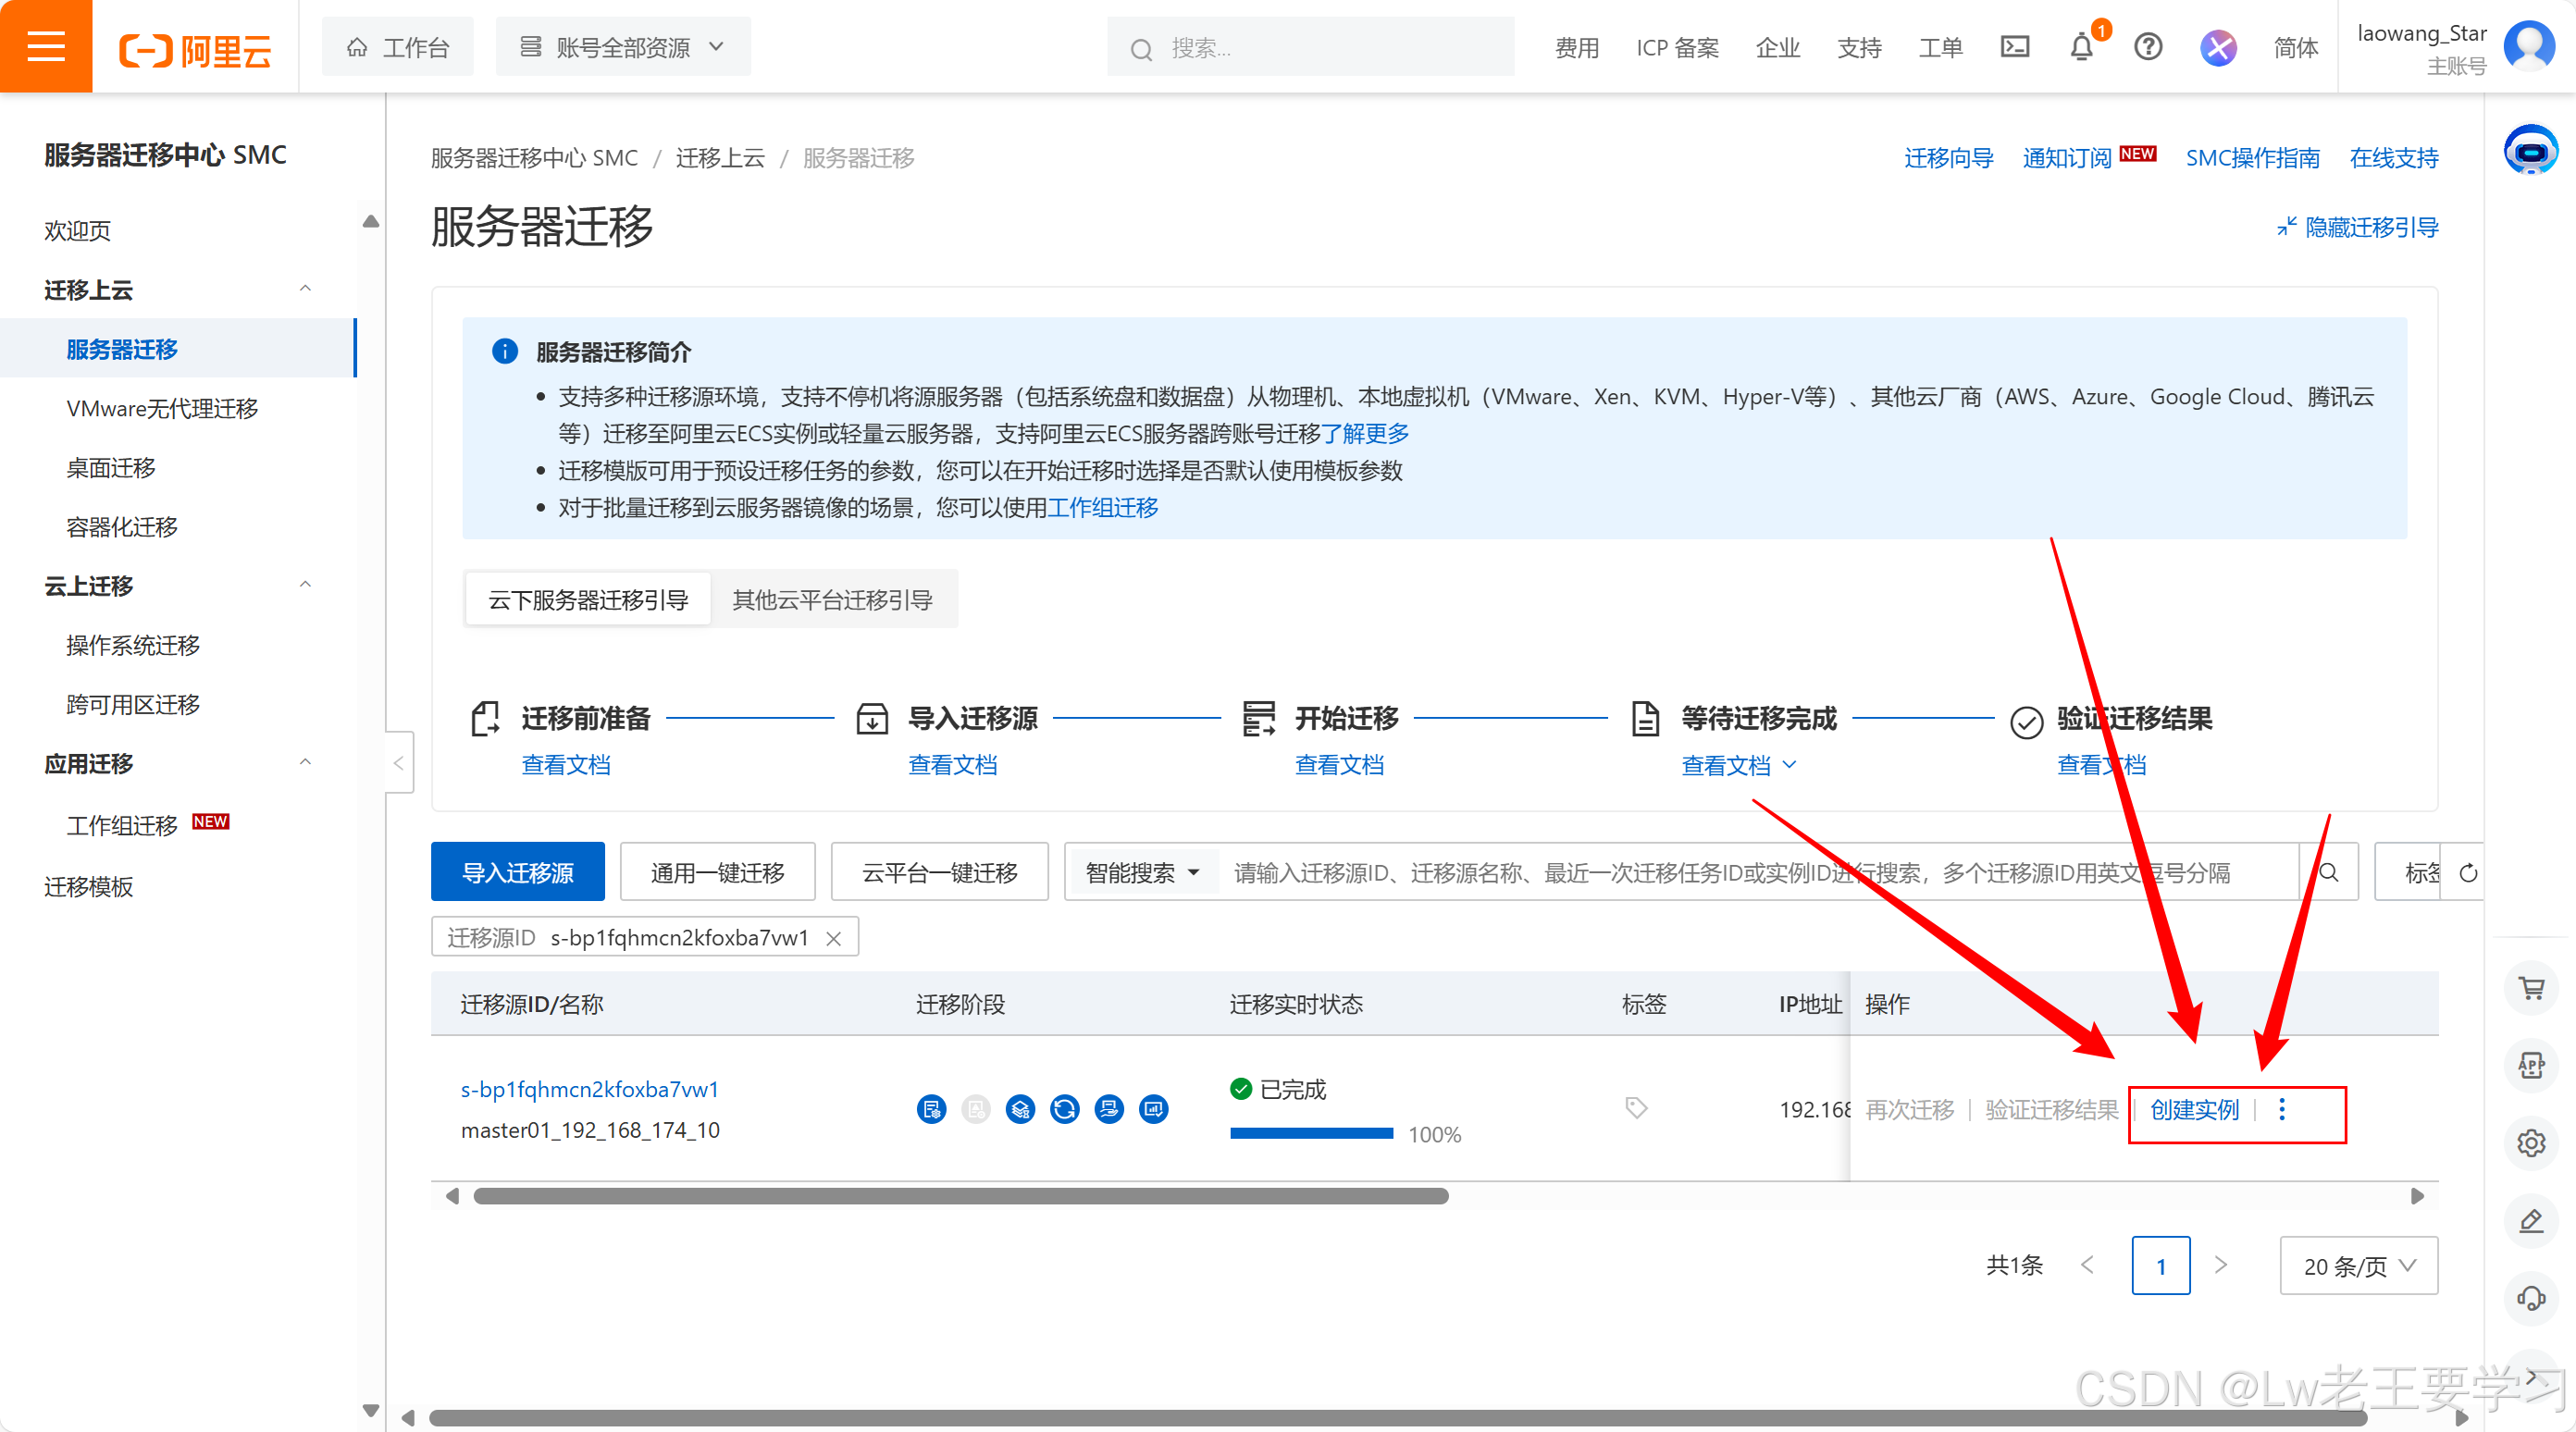The height and width of the screenshot is (1432, 2576).
Task: Click the table horizontal scrollbar thumb
Action: pyautogui.click(x=960, y=1196)
